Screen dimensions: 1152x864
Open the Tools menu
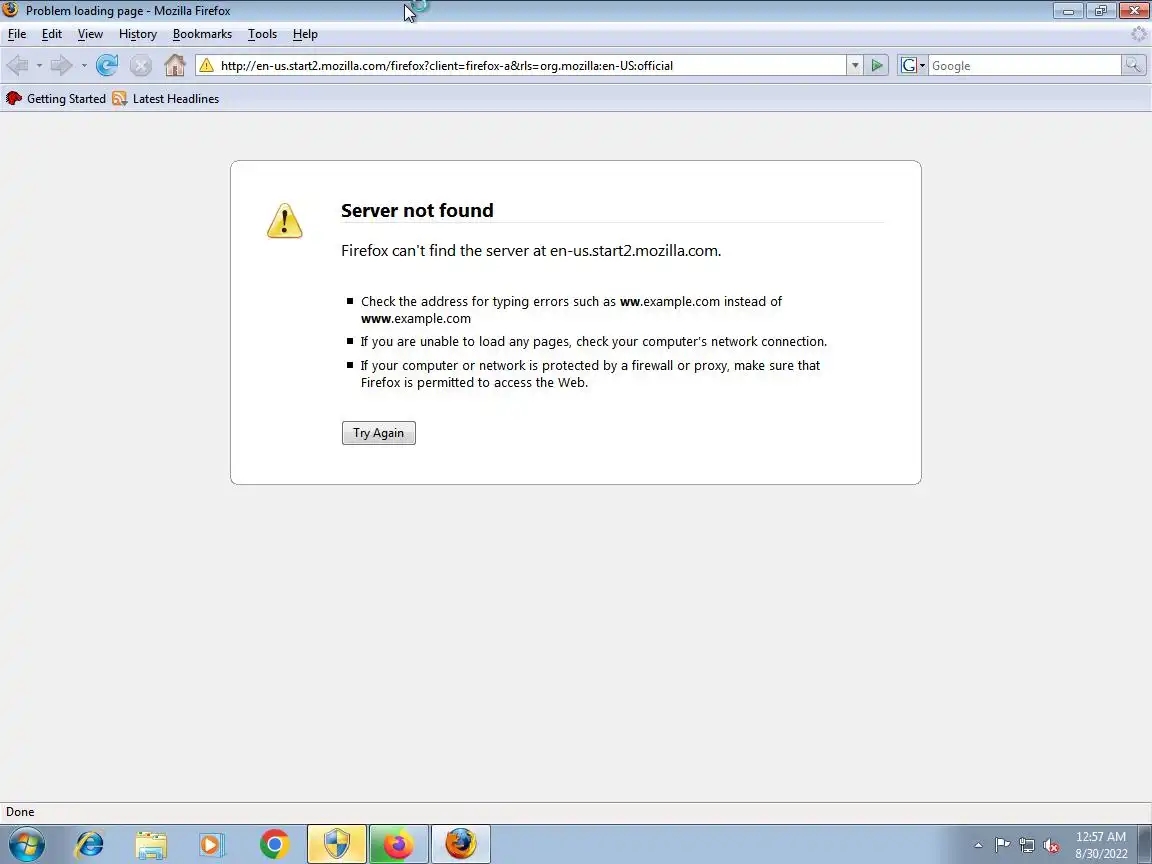[x=262, y=34]
